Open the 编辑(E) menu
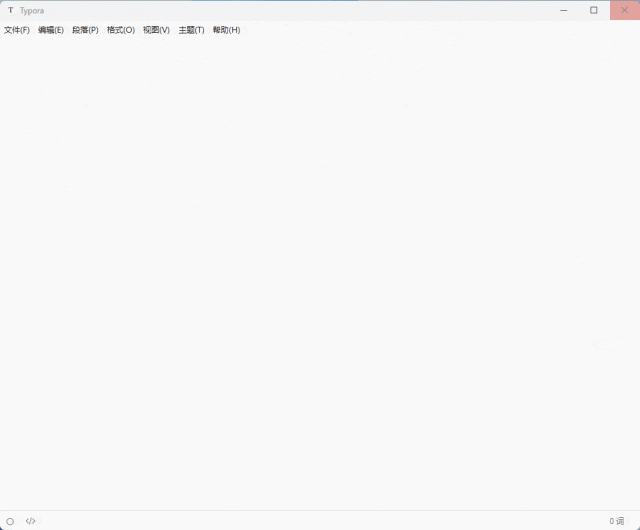 tap(51, 30)
